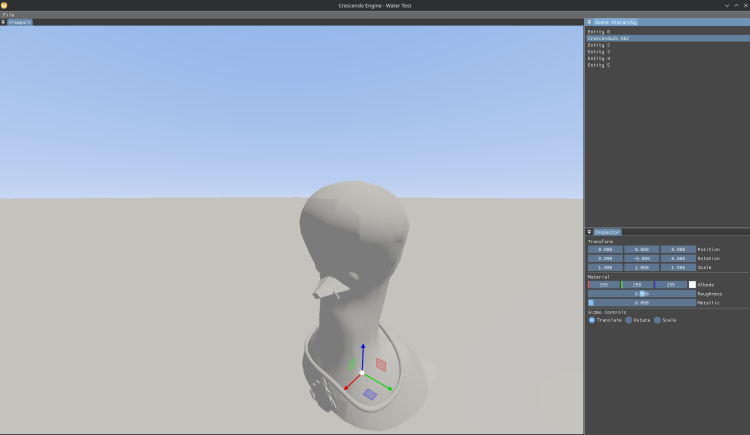Select Entity 0 in the hierarchy

click(668, 32)
